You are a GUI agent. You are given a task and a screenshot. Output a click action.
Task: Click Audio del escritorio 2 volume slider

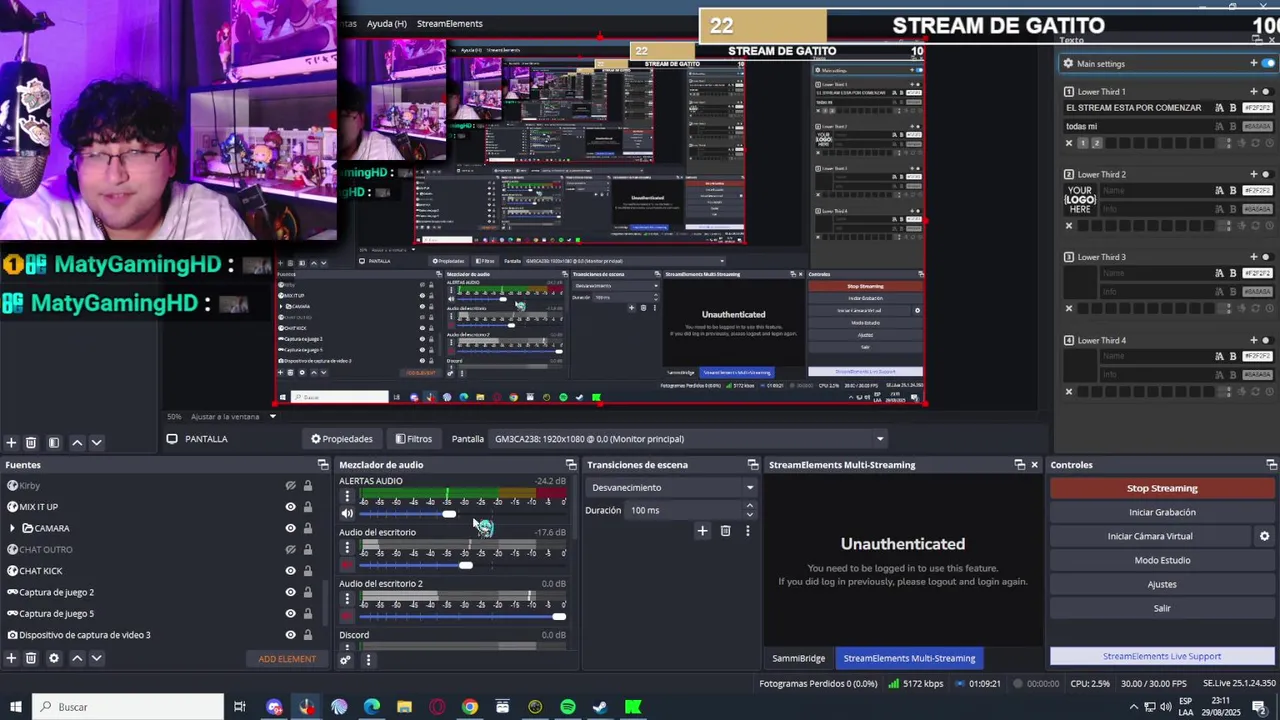462,616
